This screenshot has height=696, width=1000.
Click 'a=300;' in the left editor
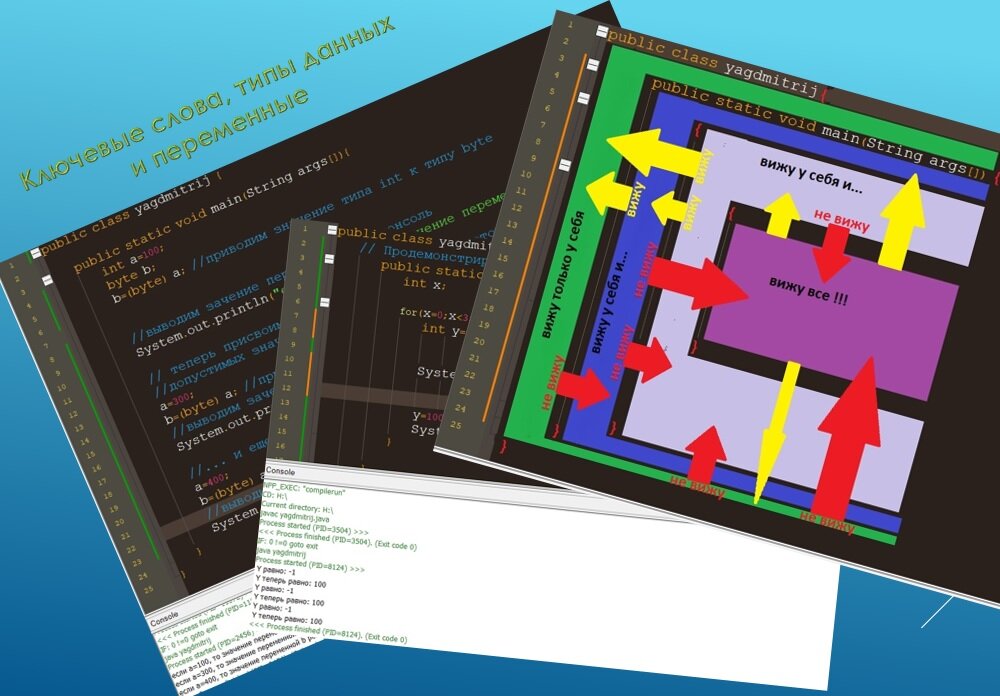(x=176, y=399)
